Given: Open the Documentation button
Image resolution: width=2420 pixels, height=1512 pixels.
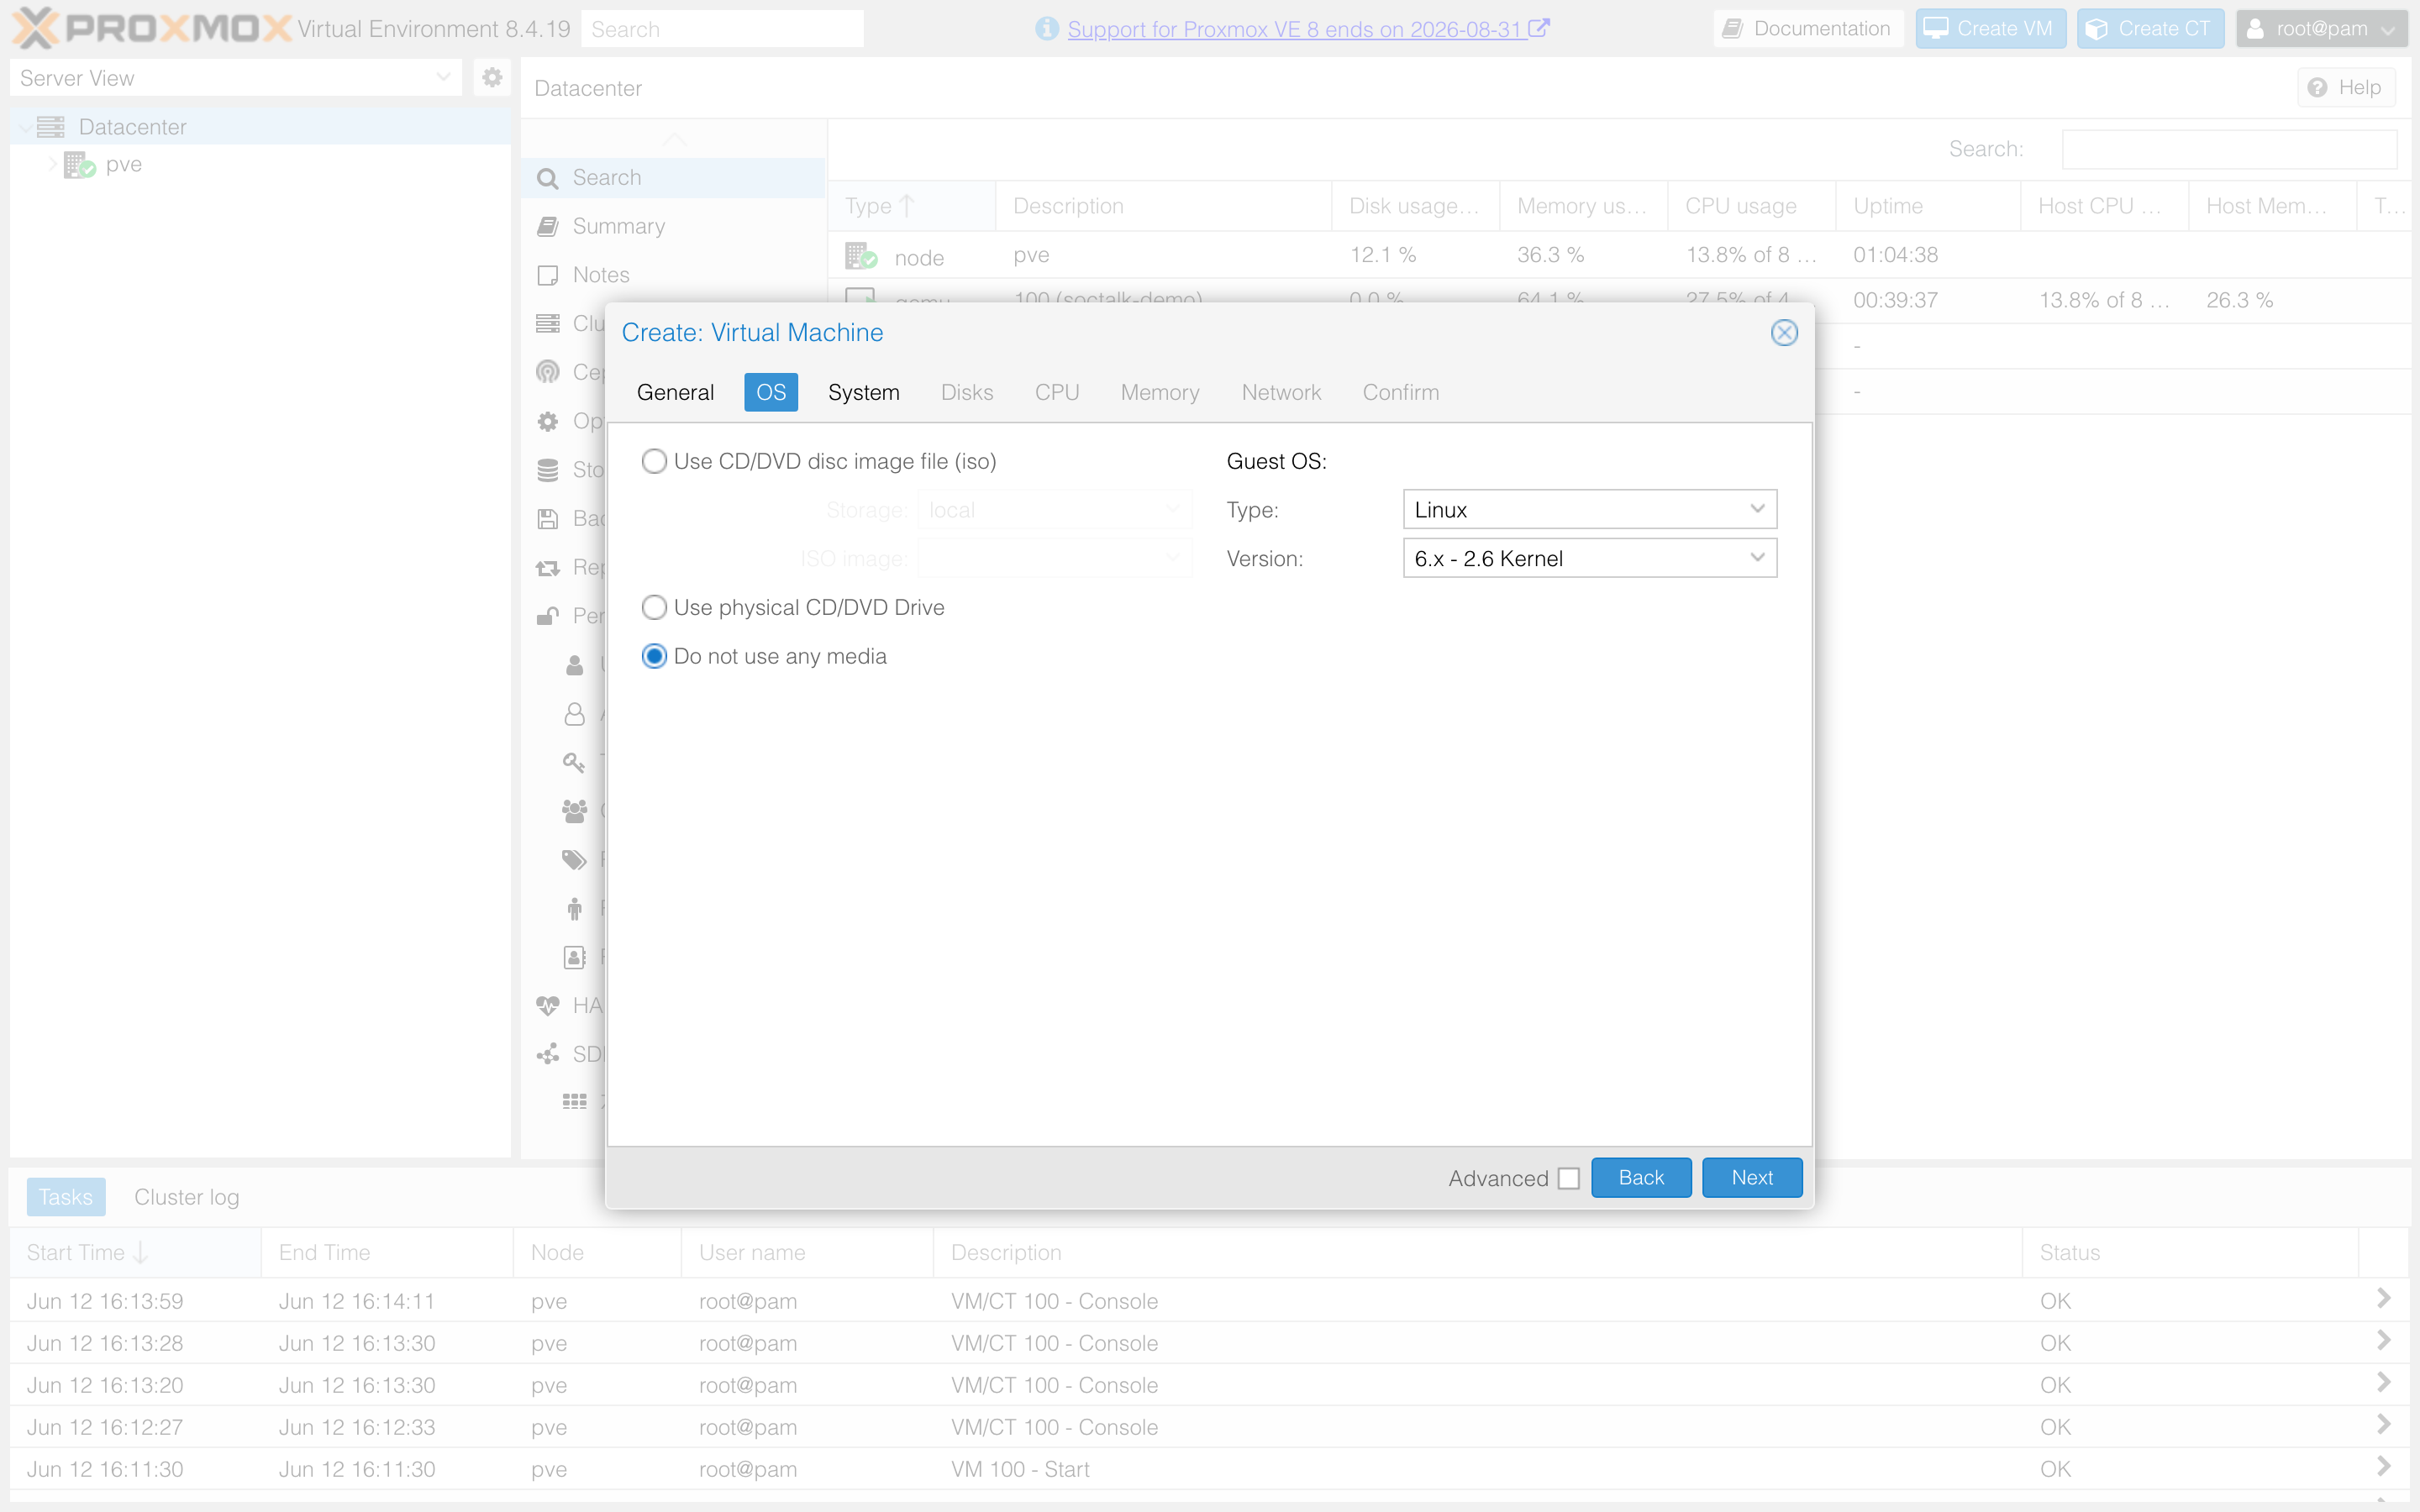Looking at the screenshot, I should (1808, 28).
